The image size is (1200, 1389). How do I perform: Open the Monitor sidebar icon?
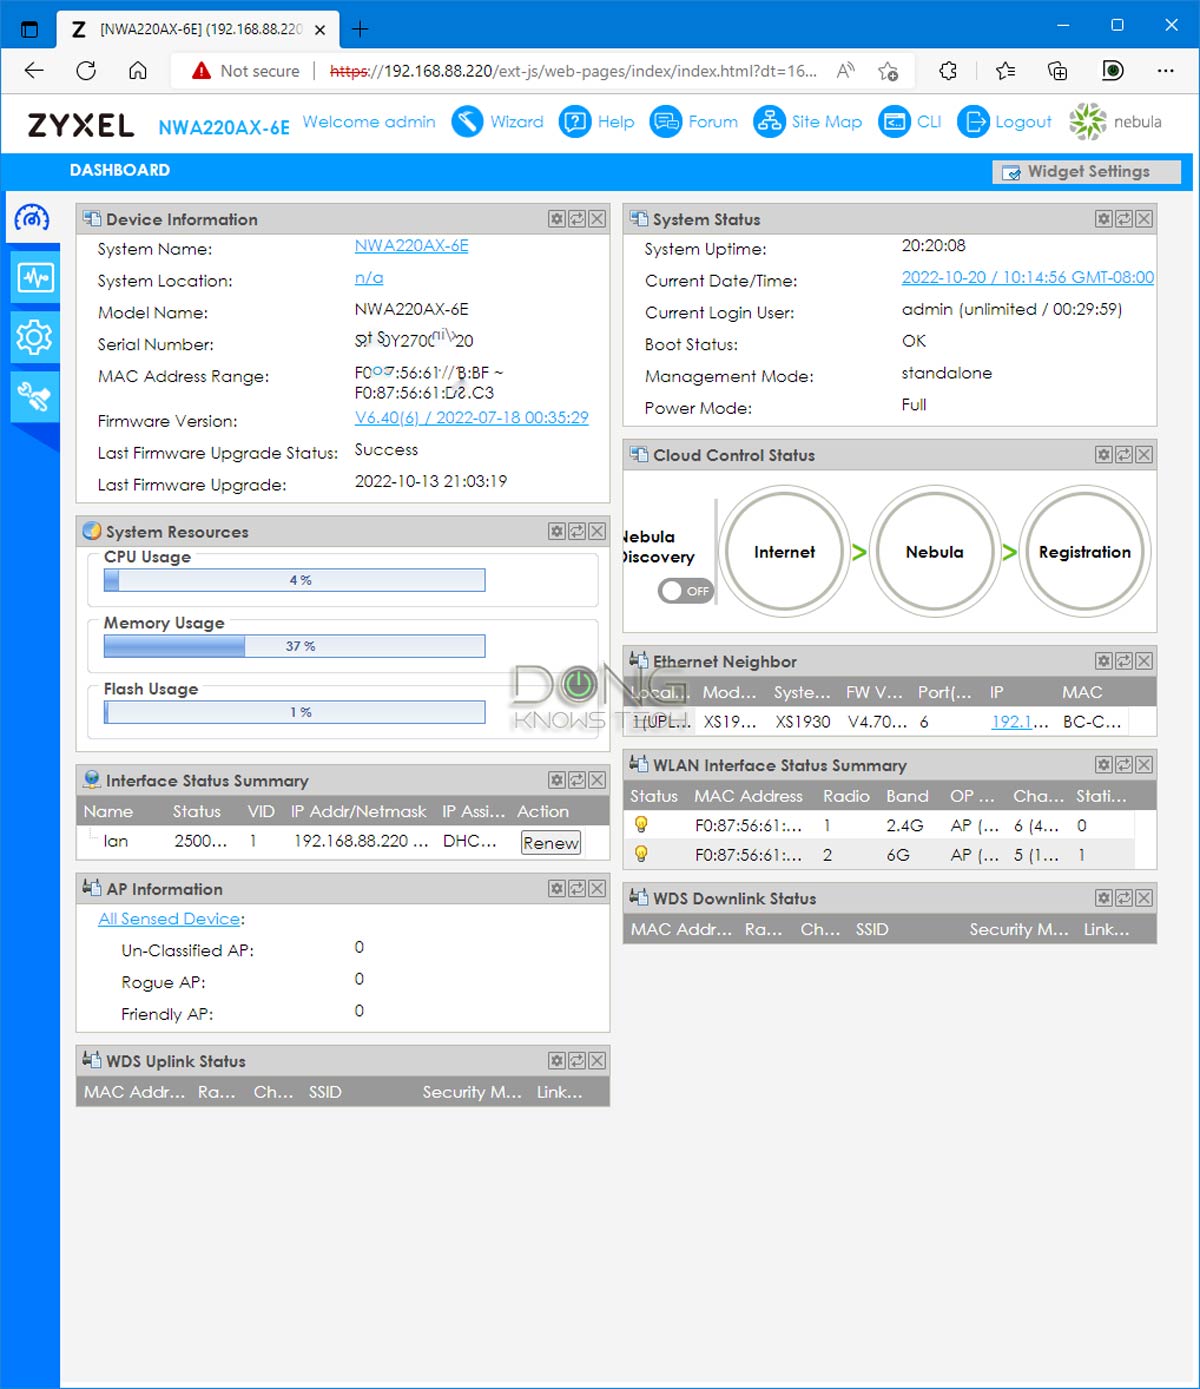click(35, 277)
